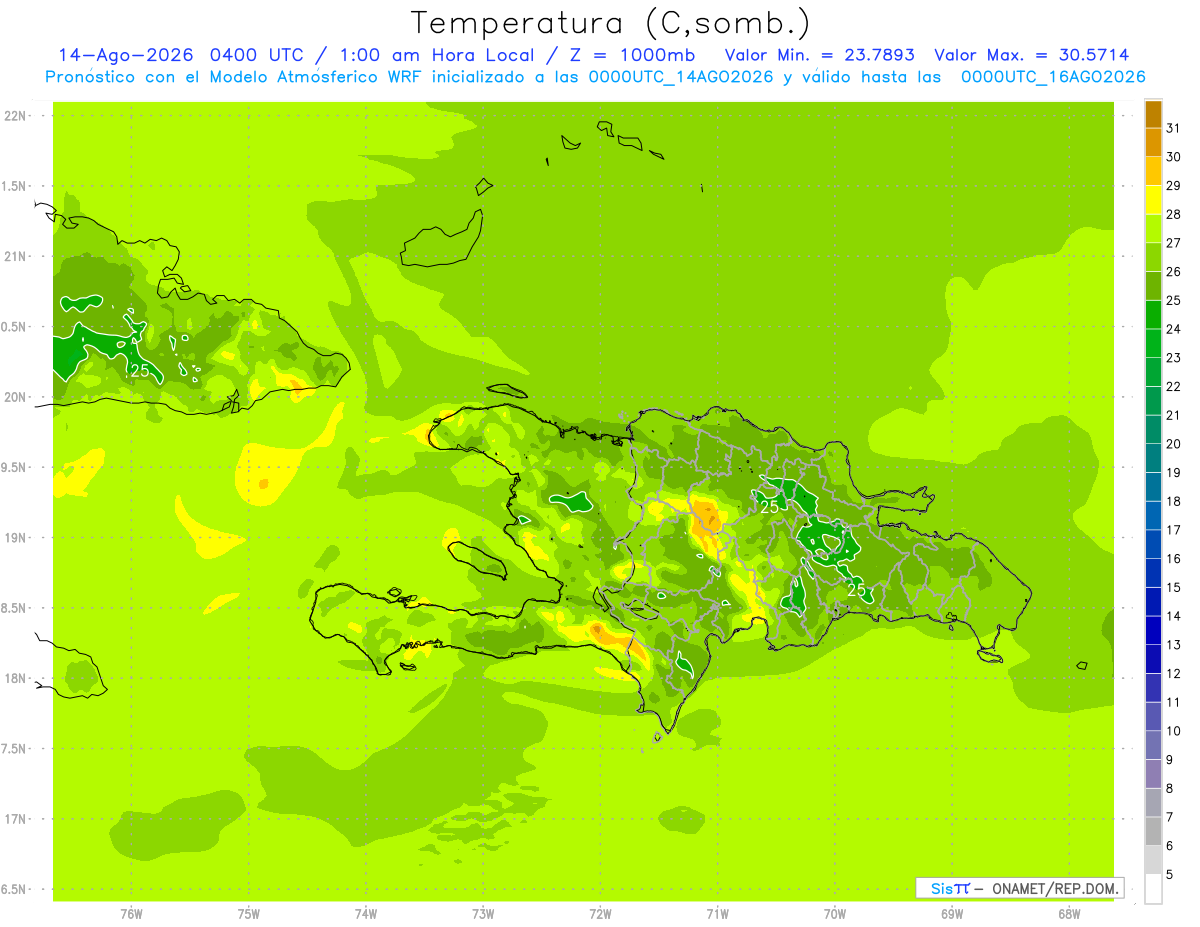Click the '25' contour label over Cuba
This screenshot has width=1200, height=927.
[x=140, y=371]
